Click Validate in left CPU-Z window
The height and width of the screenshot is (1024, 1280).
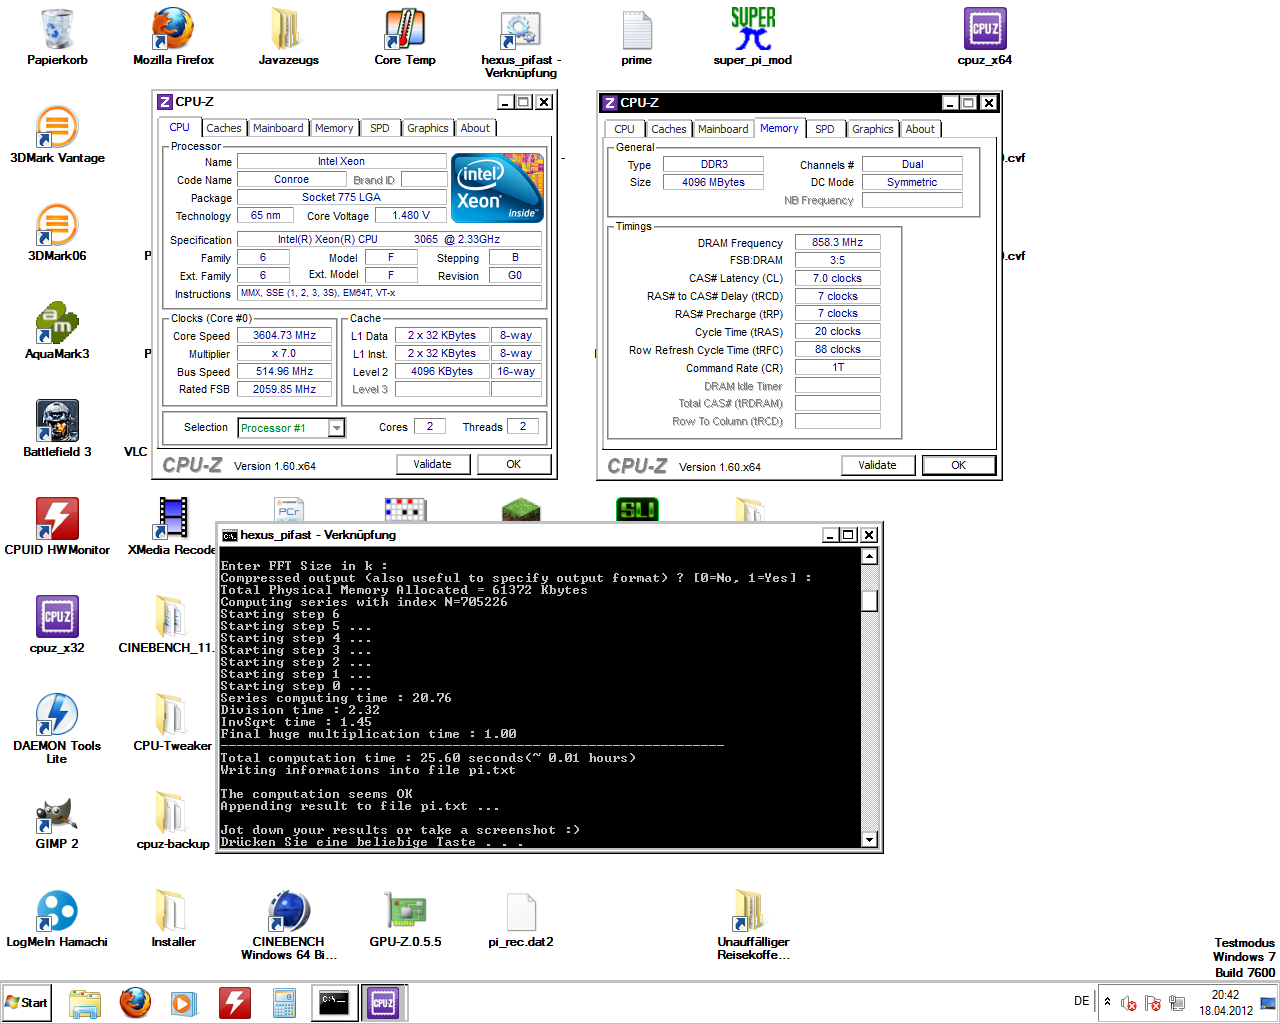(x=432, y=464)
